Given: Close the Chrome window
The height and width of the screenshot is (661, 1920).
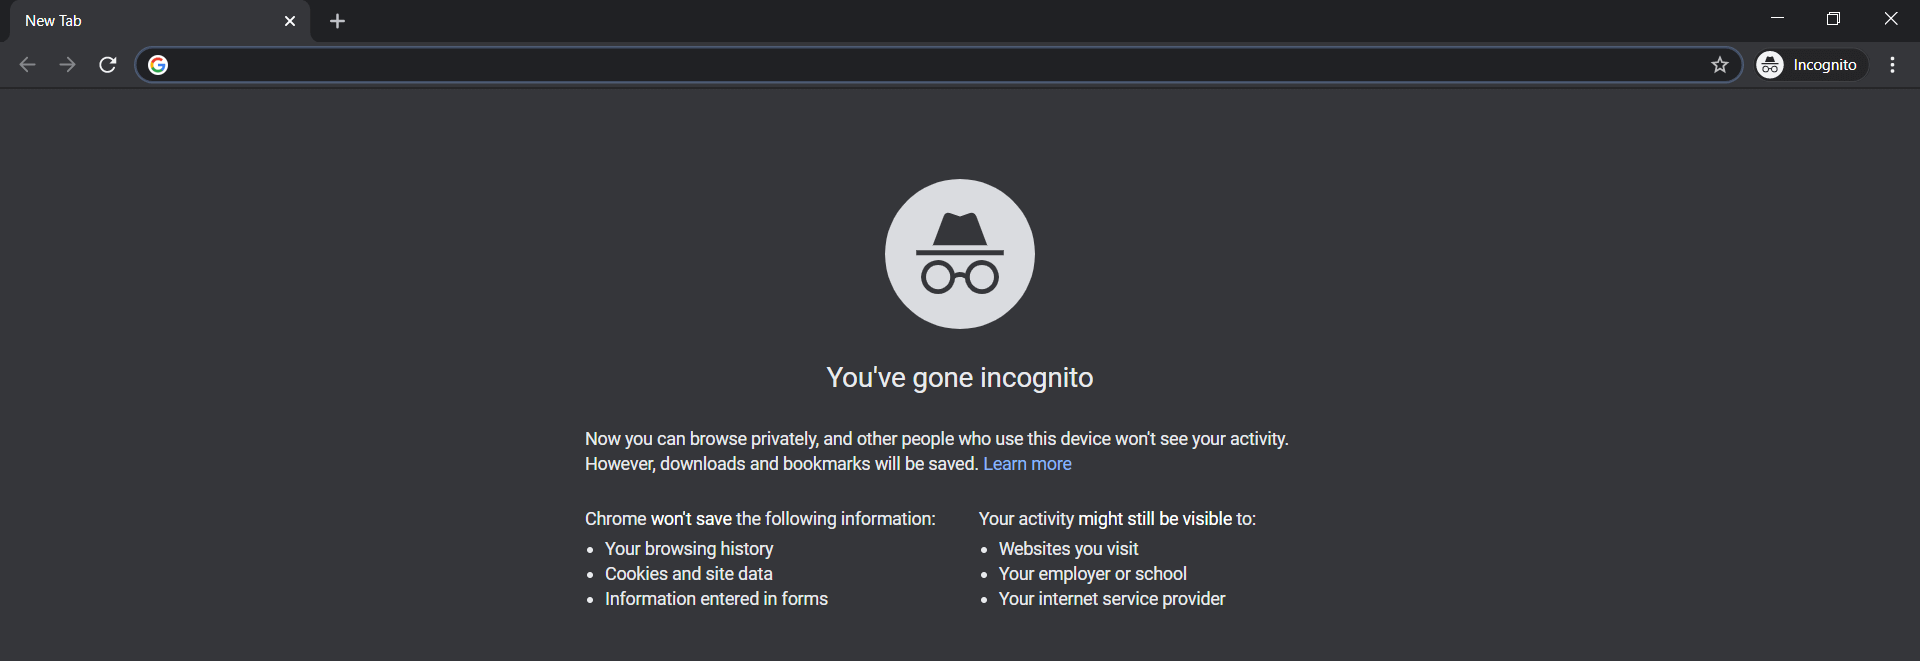Looking at the screenshot, I should pos(1890,18).
